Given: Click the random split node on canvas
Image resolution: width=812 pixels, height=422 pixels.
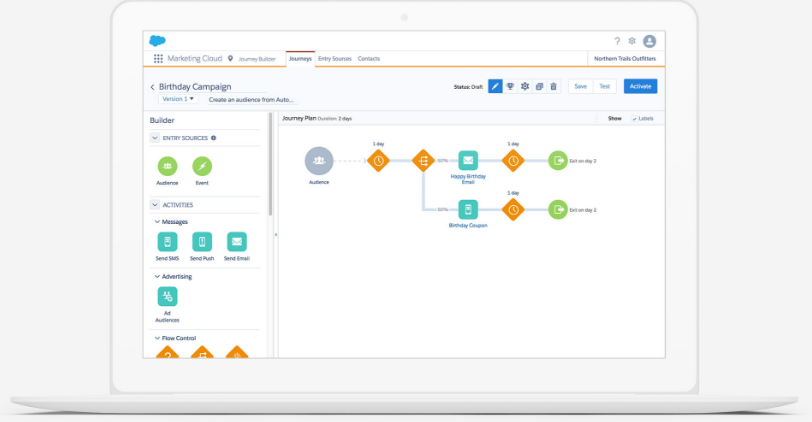Looking at the screenshot, I should point(423,160).
